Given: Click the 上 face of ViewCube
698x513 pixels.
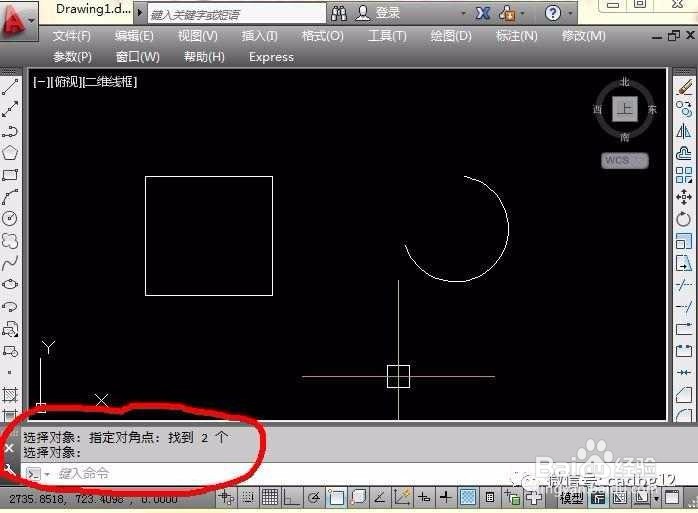Looking at the screenshot, I should [x=625, y=109].
